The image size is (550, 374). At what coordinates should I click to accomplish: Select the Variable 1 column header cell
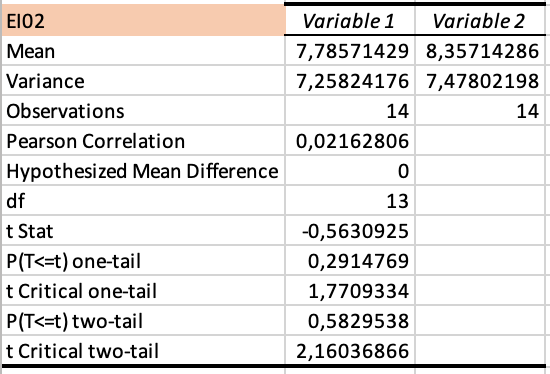tap(350, 20)
